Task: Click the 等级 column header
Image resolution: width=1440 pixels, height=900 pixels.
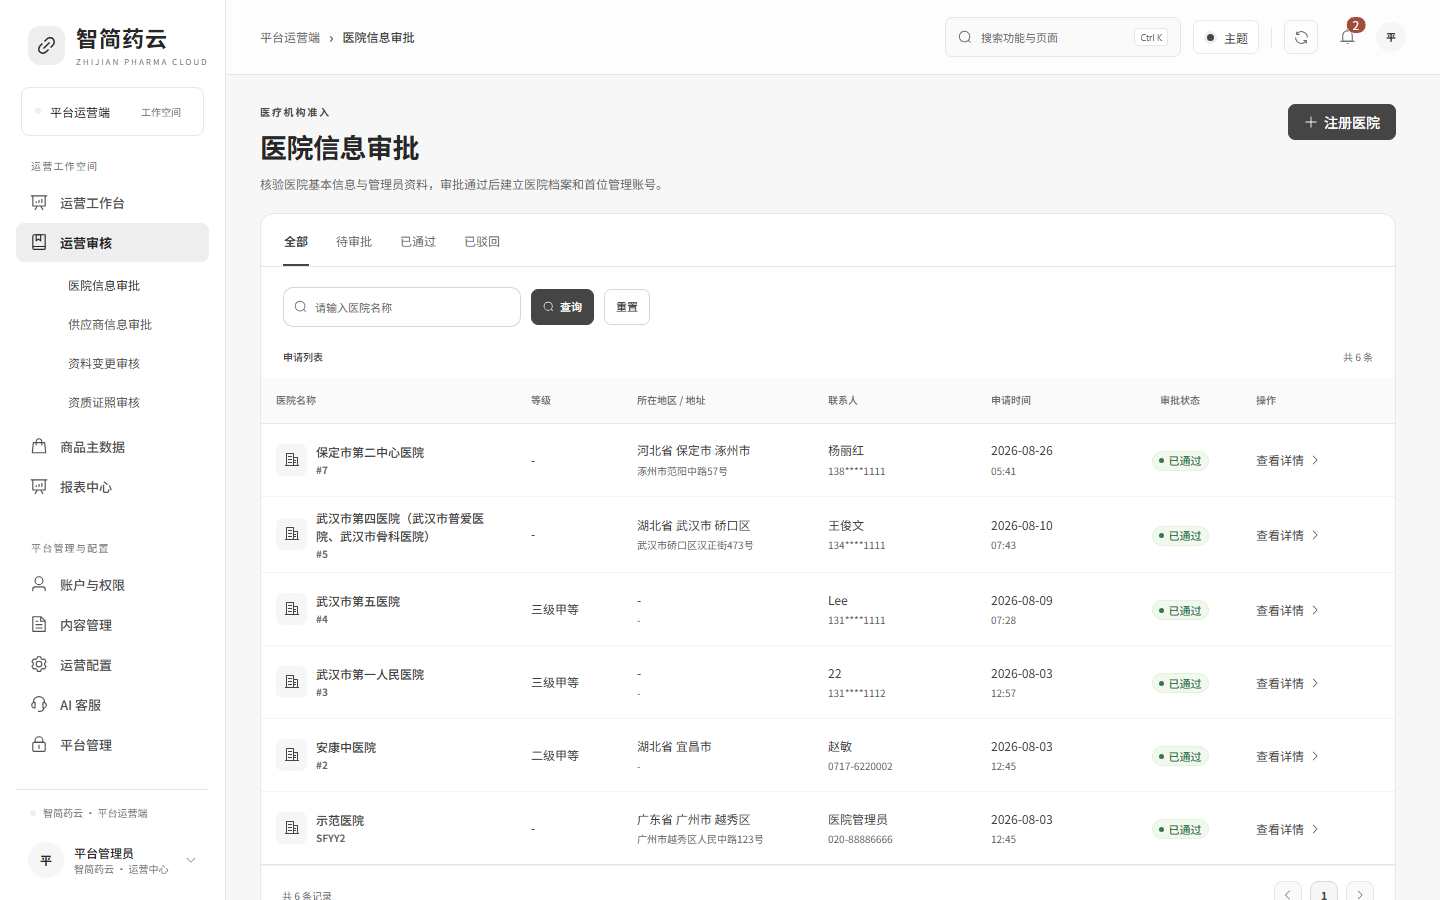Action: [x=541, y=401]
